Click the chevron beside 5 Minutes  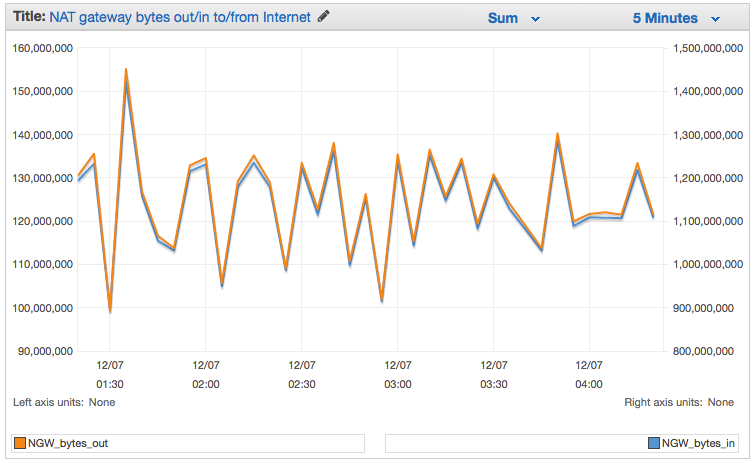click(x=715, y=19)
